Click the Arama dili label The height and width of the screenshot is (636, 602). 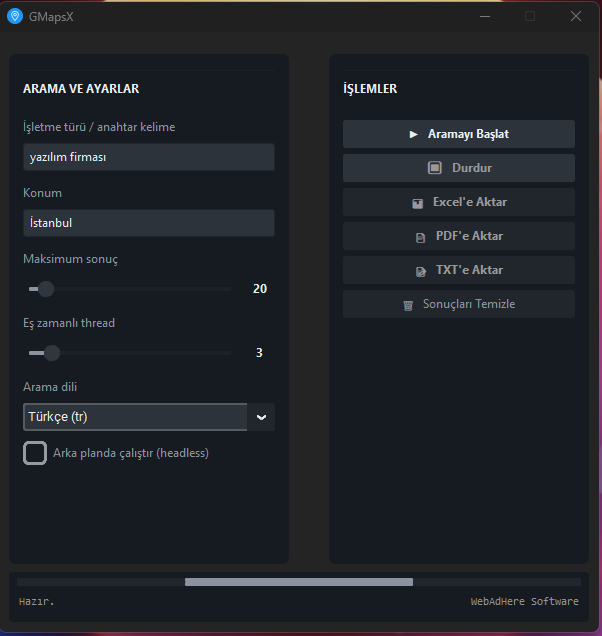(50, 387)
